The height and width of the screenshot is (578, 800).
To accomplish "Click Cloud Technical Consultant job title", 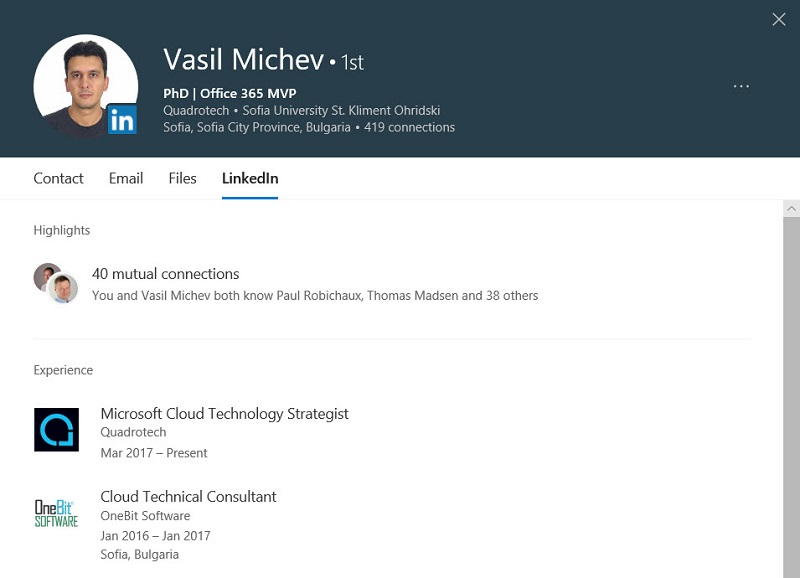I will (188, 496).
